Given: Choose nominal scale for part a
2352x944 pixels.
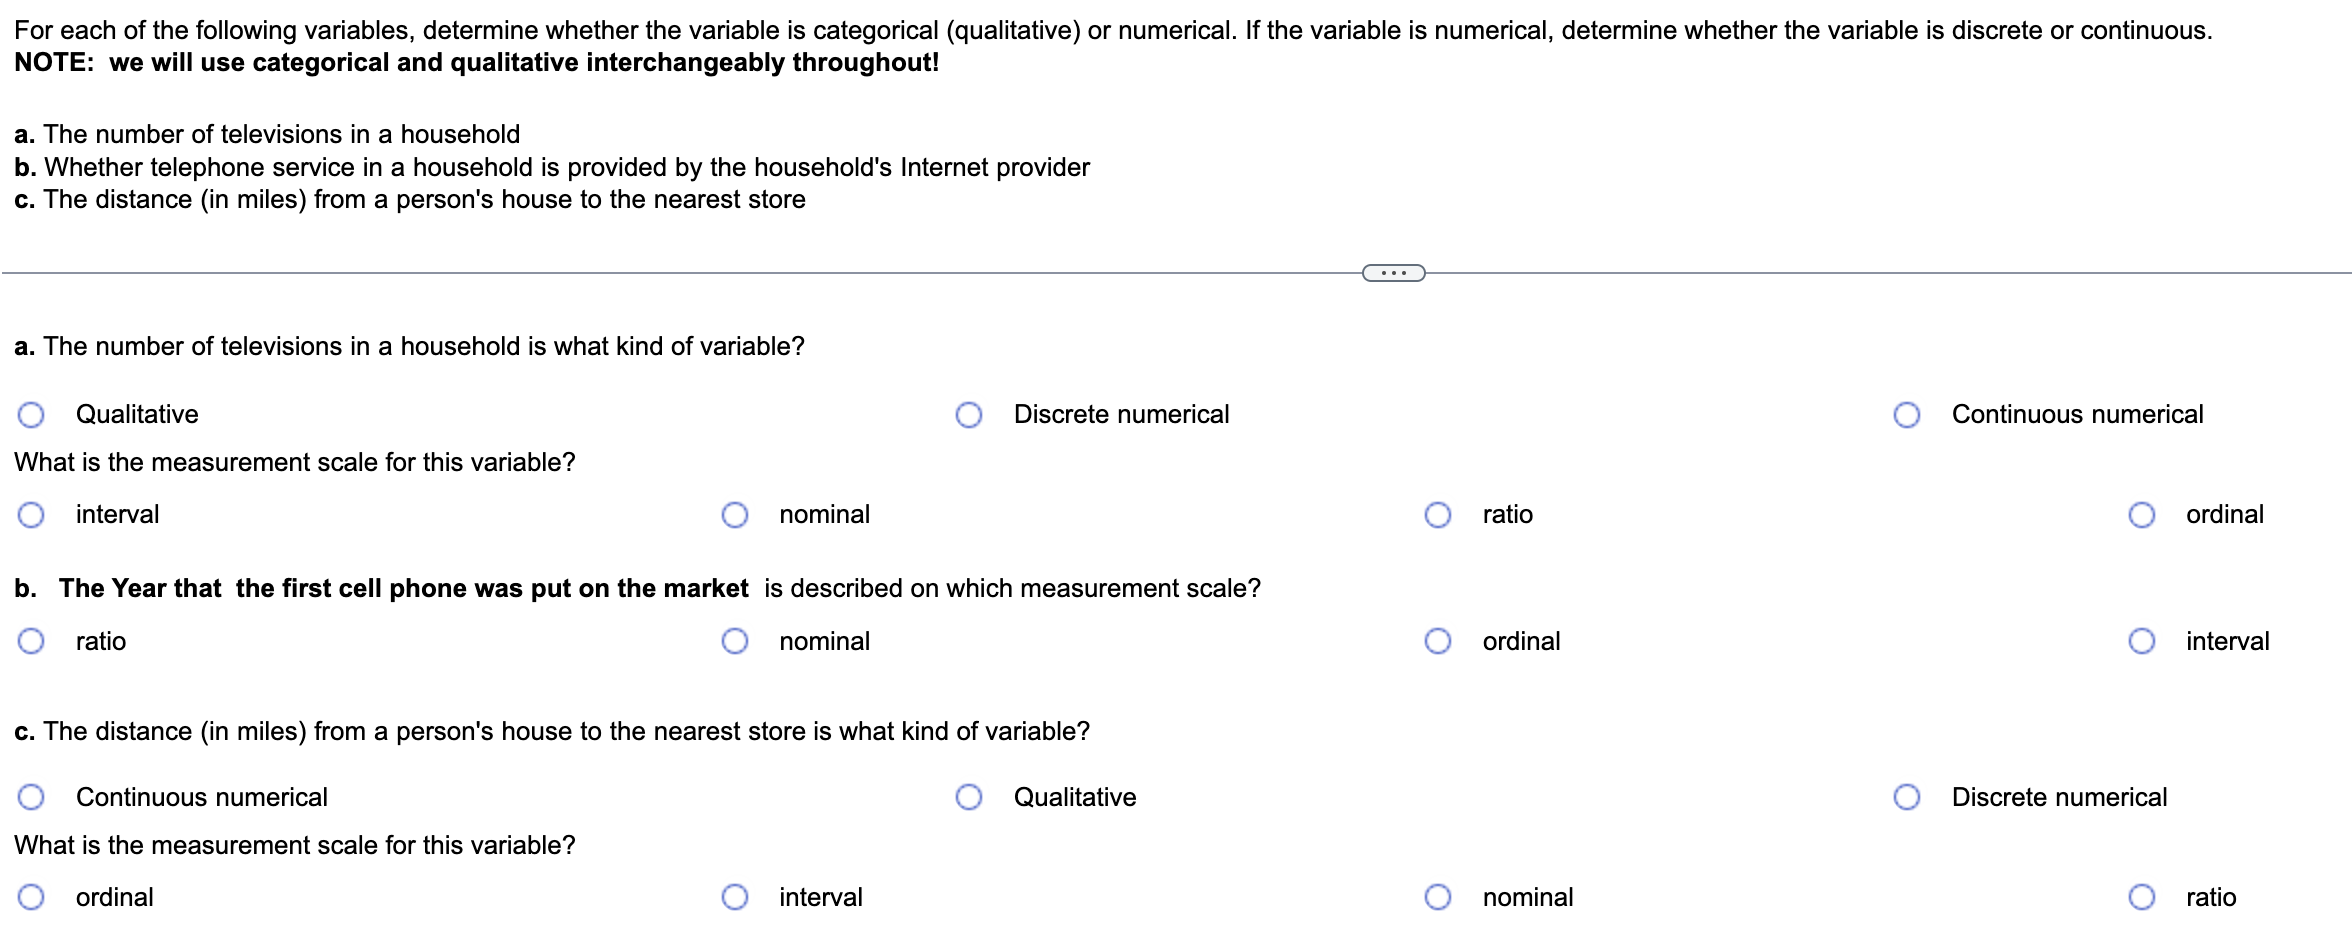Looking at the screenshot, I should [x=736, y=513].
